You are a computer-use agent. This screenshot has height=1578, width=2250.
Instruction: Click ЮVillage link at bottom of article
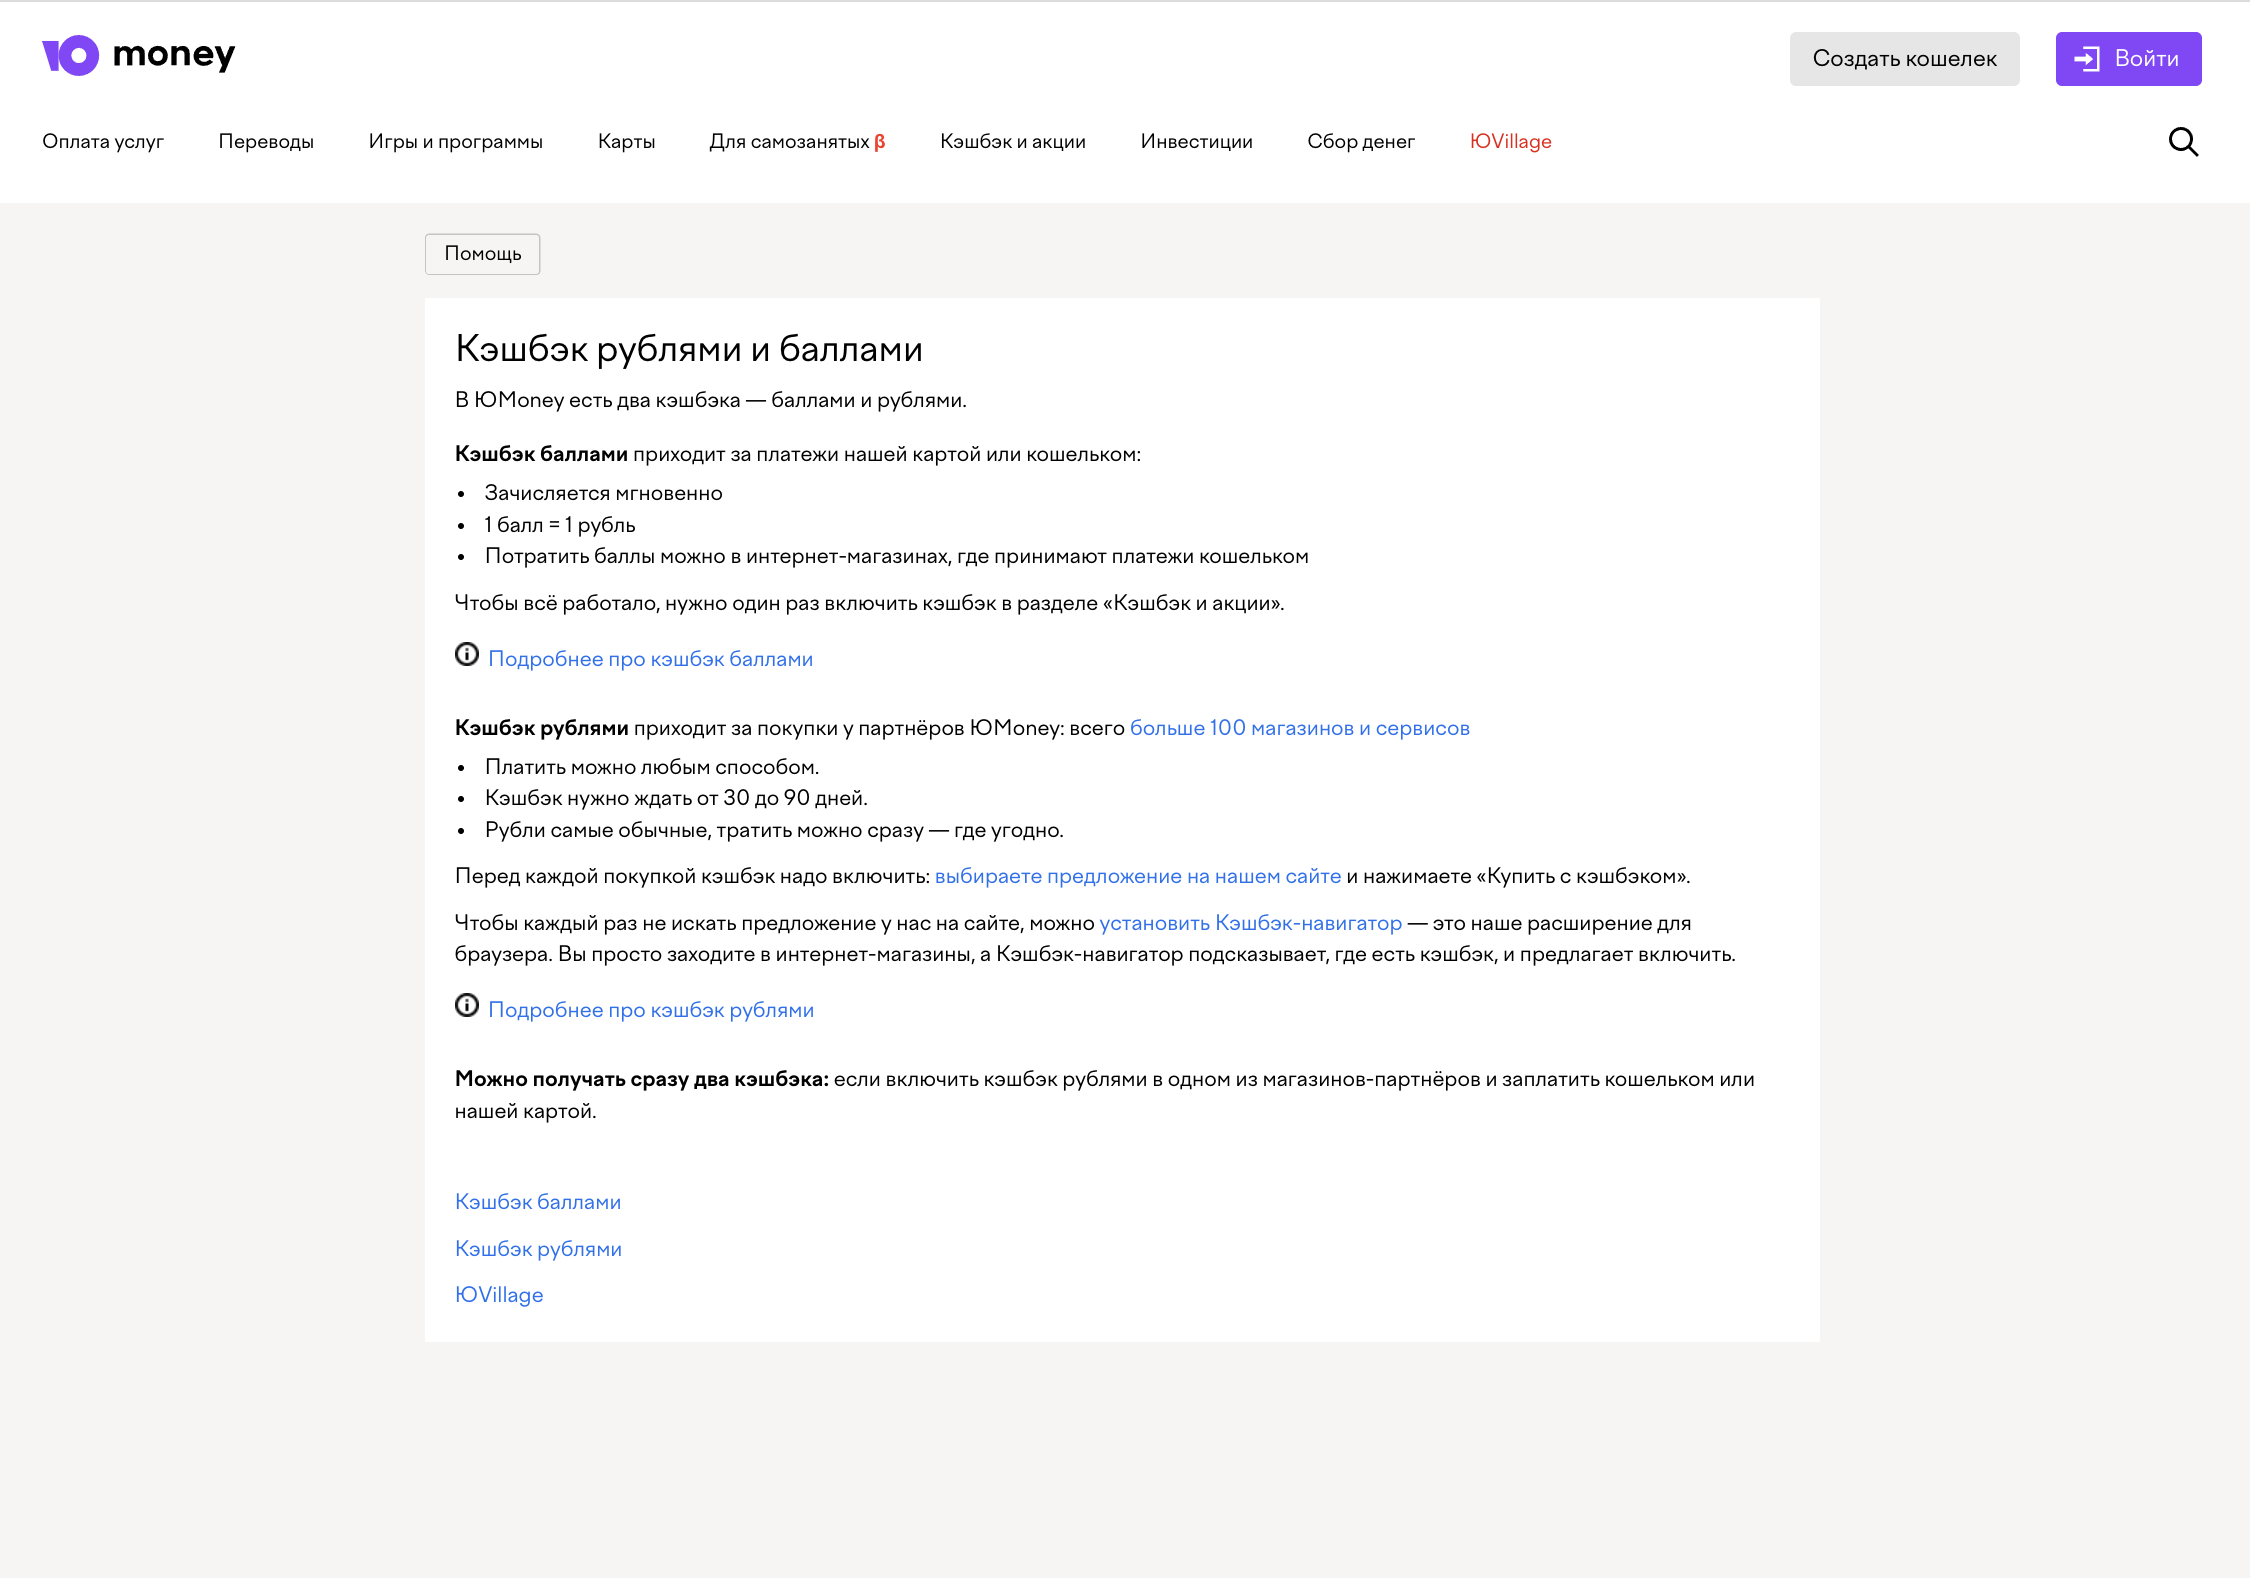[499, 1295]
